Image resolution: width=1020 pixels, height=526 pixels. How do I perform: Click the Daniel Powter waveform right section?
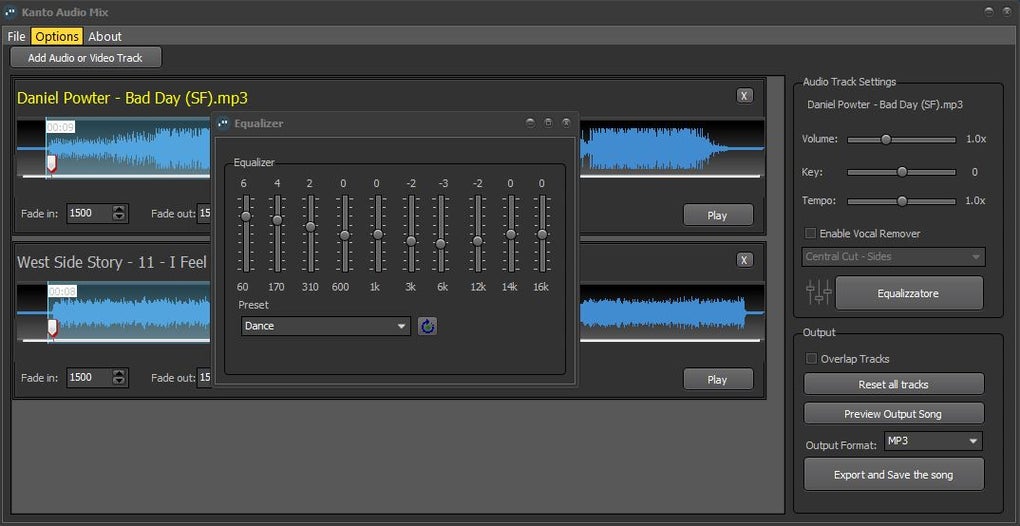(671, 148)
